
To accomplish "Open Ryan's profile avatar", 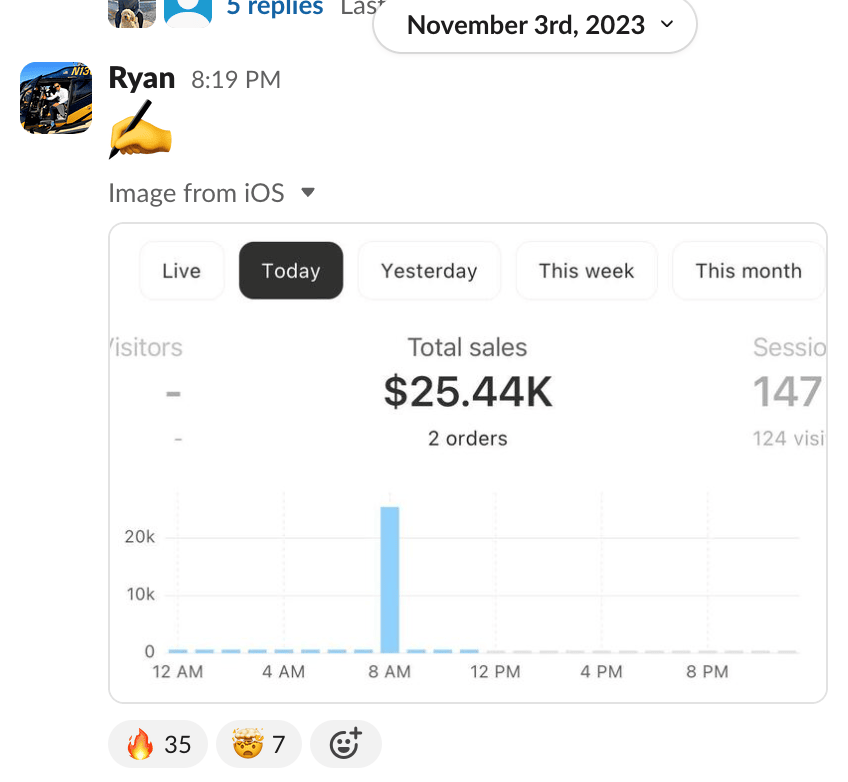I will (56, 97).
